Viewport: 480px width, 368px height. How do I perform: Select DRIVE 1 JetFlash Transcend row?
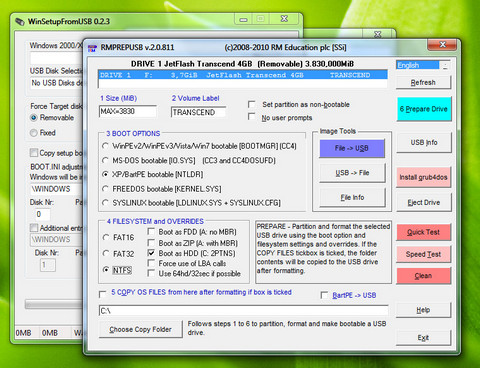tap(243, 75)
